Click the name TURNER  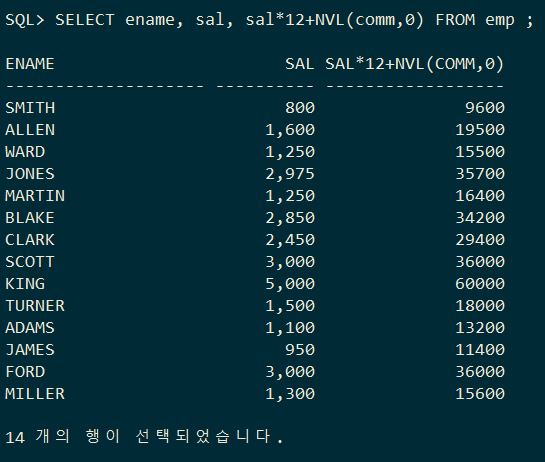(x=35, y=306)
